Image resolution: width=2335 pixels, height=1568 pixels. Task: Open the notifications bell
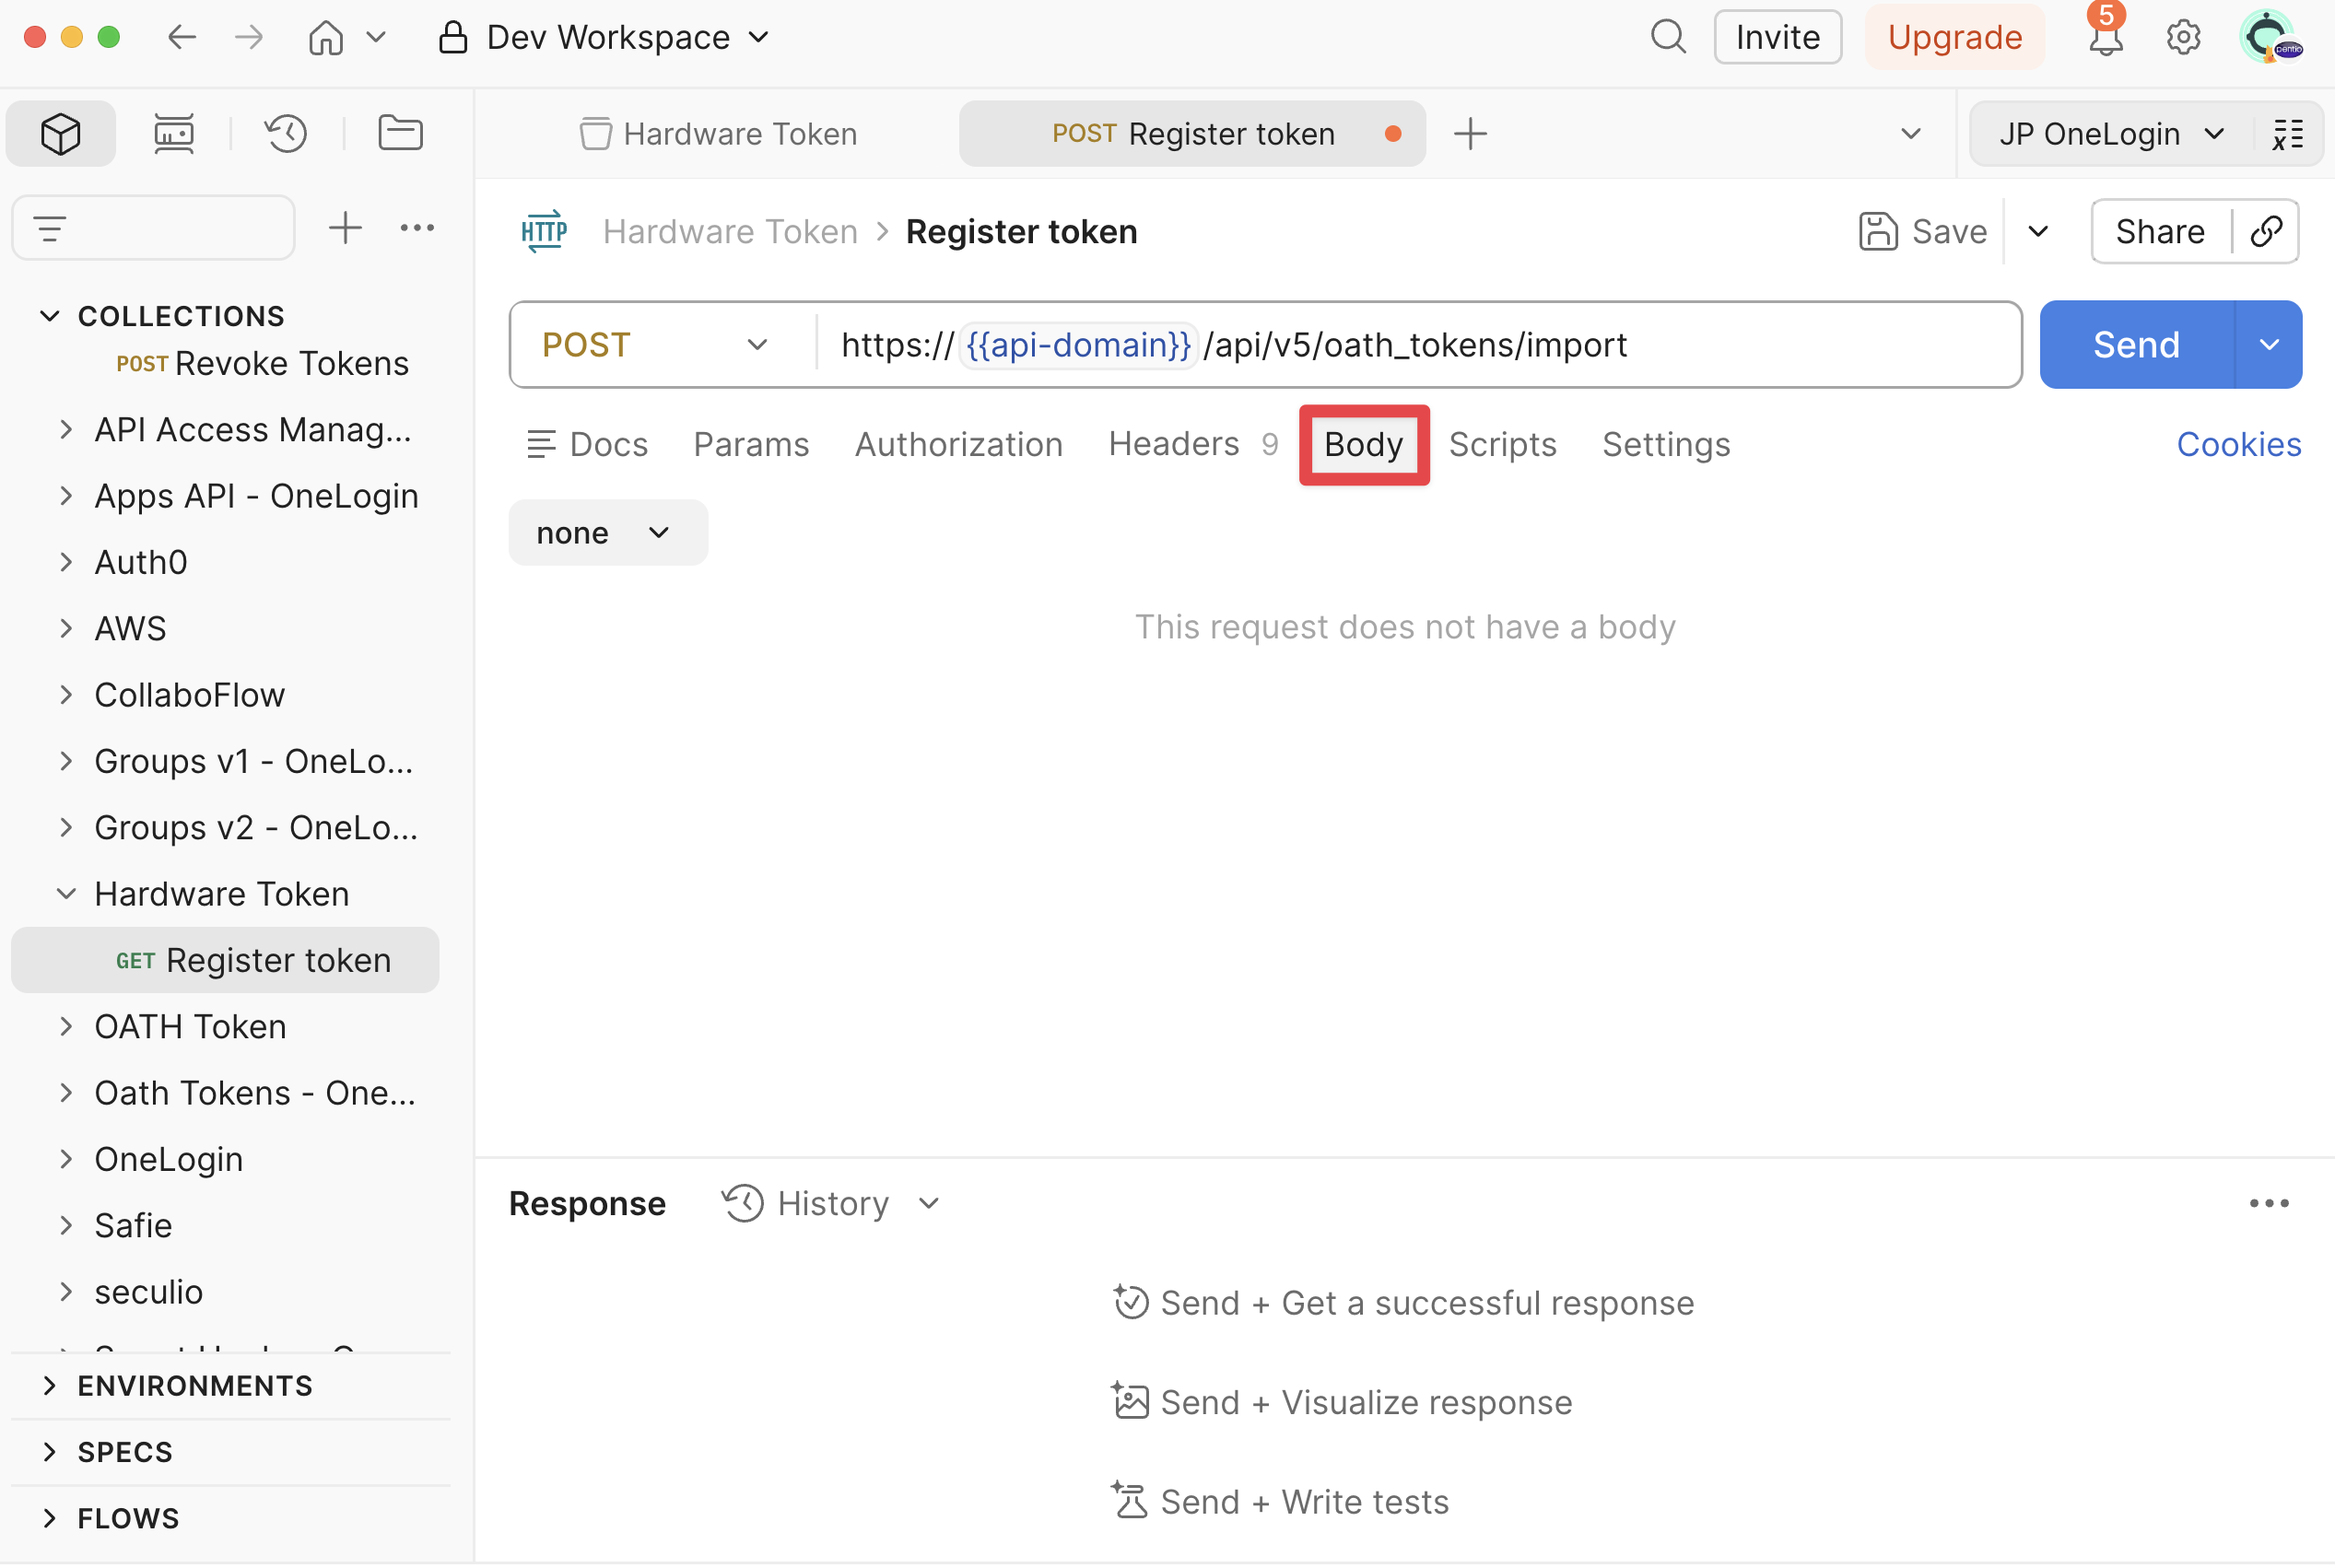[x=2105, y=38]
